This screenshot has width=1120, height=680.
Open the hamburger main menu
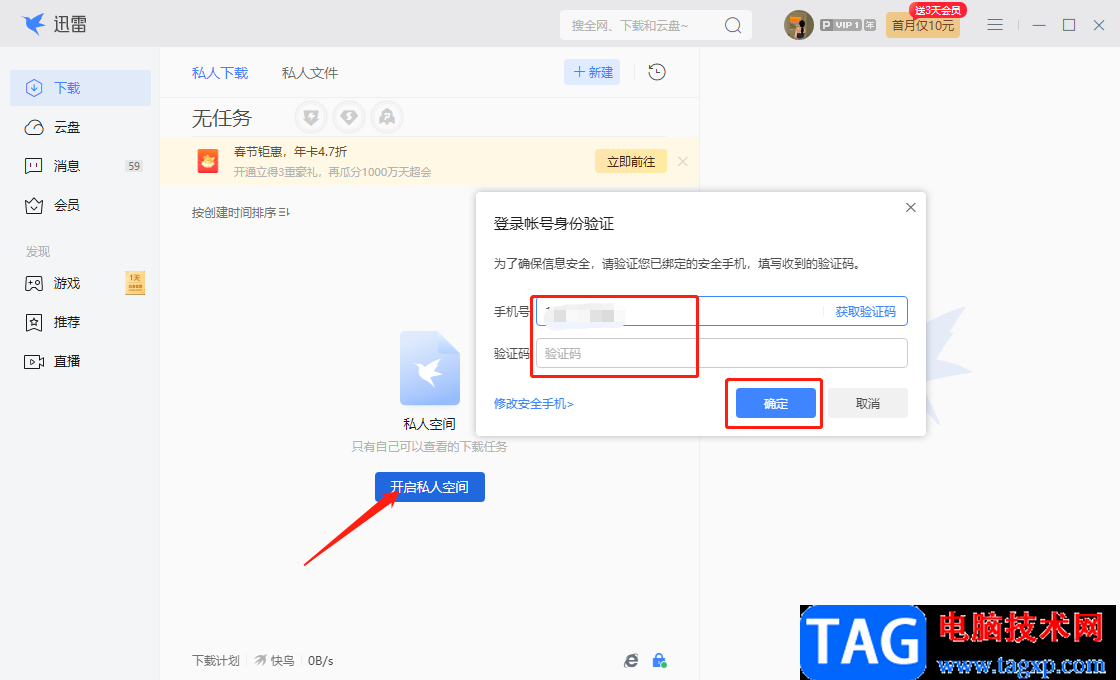tap(995, 25)
